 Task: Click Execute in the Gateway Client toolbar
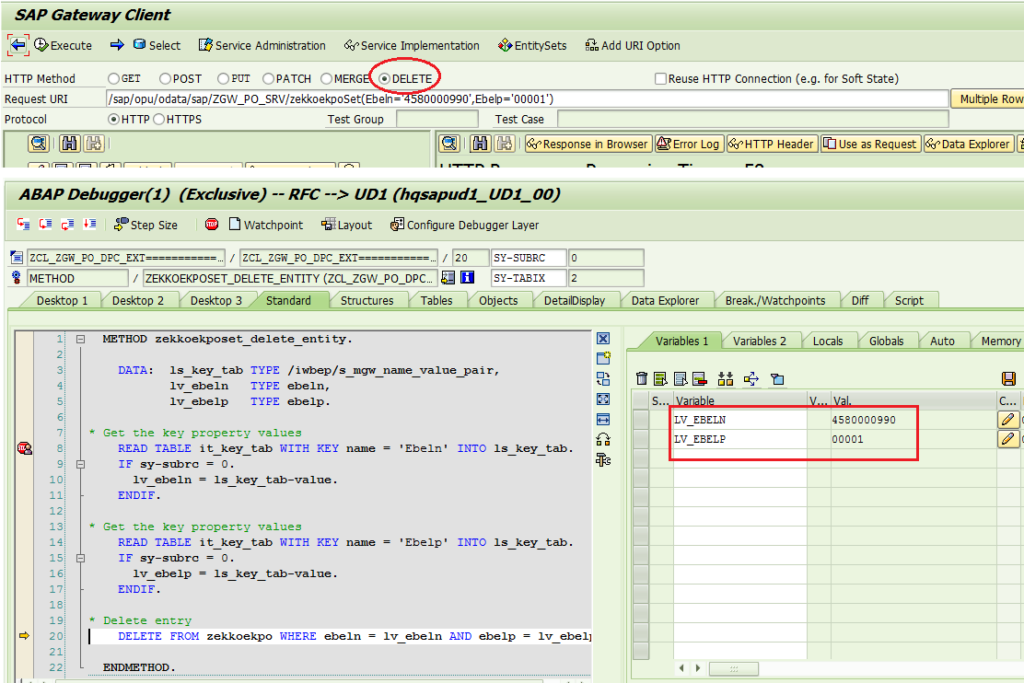(x=63, y=45)
